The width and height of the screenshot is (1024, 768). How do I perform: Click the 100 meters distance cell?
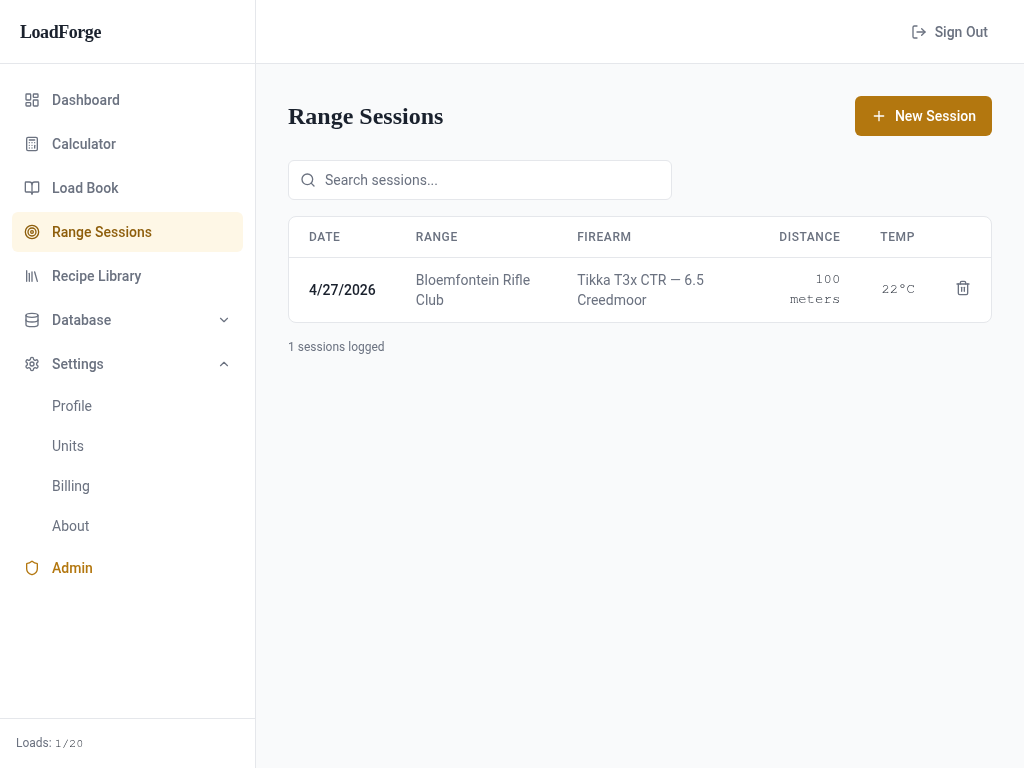(x=814, y=289)
